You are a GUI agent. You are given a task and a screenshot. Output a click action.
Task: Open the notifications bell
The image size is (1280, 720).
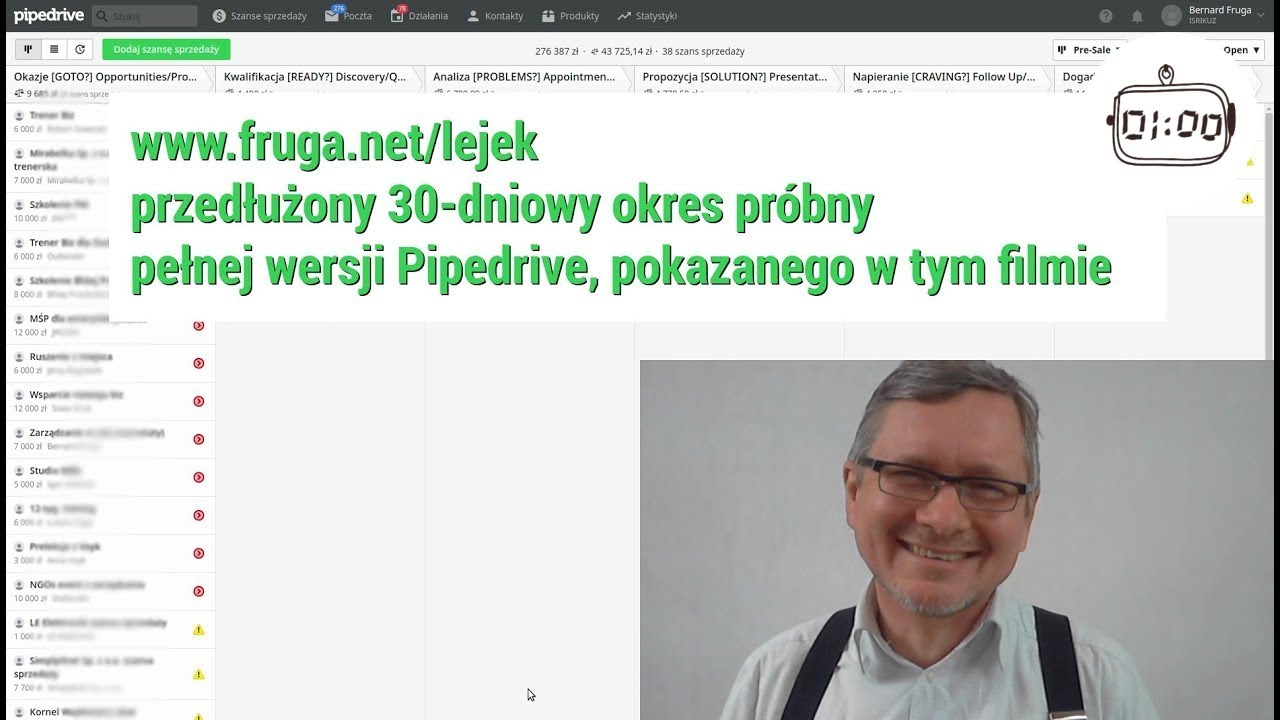click(1137, 16)
